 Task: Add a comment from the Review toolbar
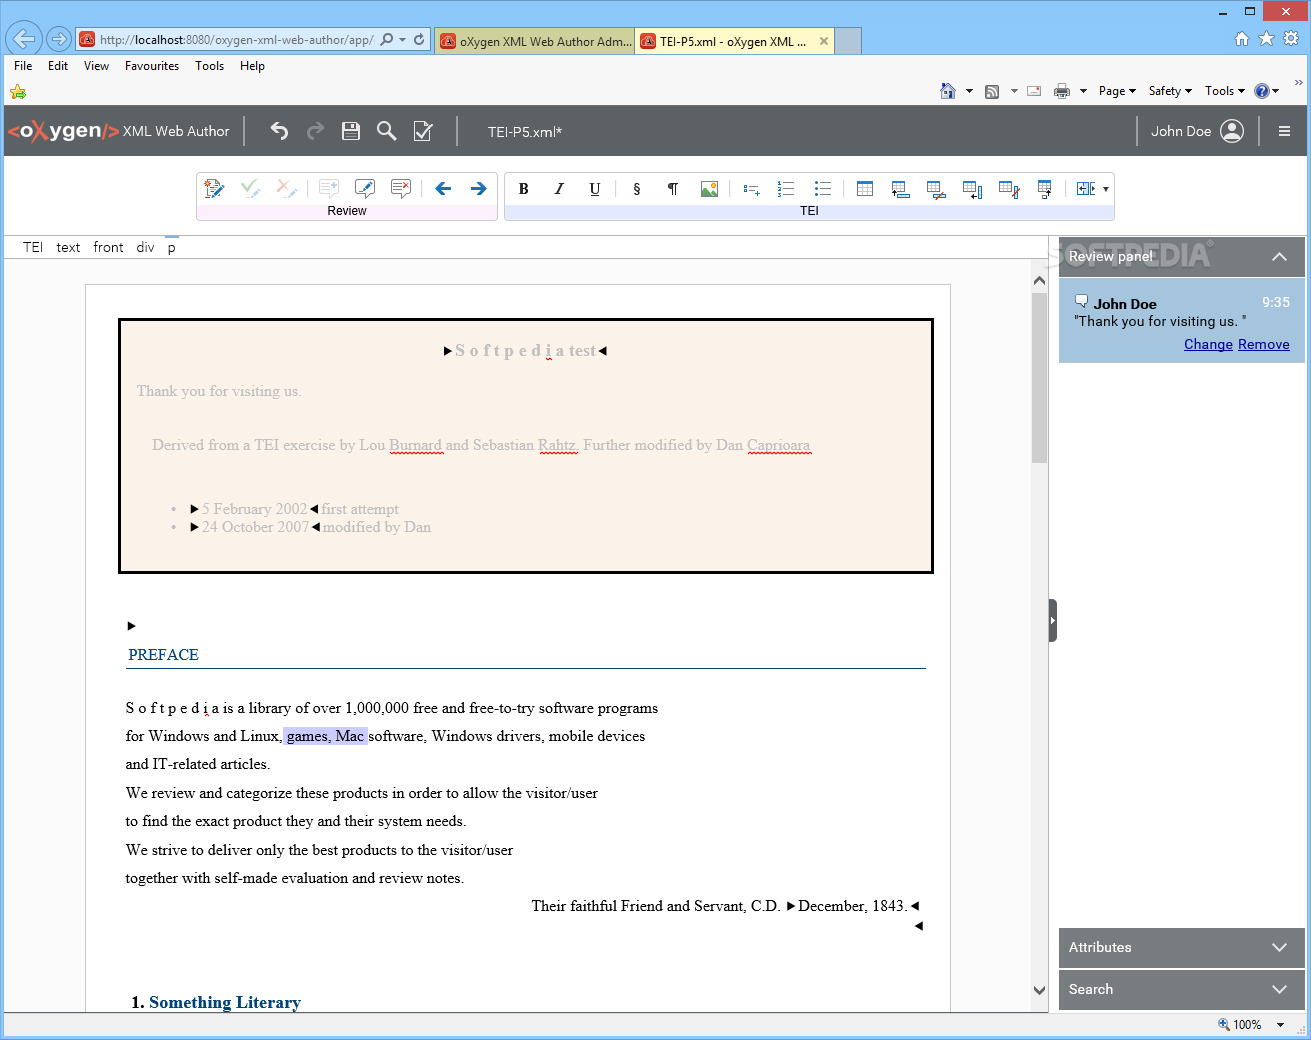[329, 188]
